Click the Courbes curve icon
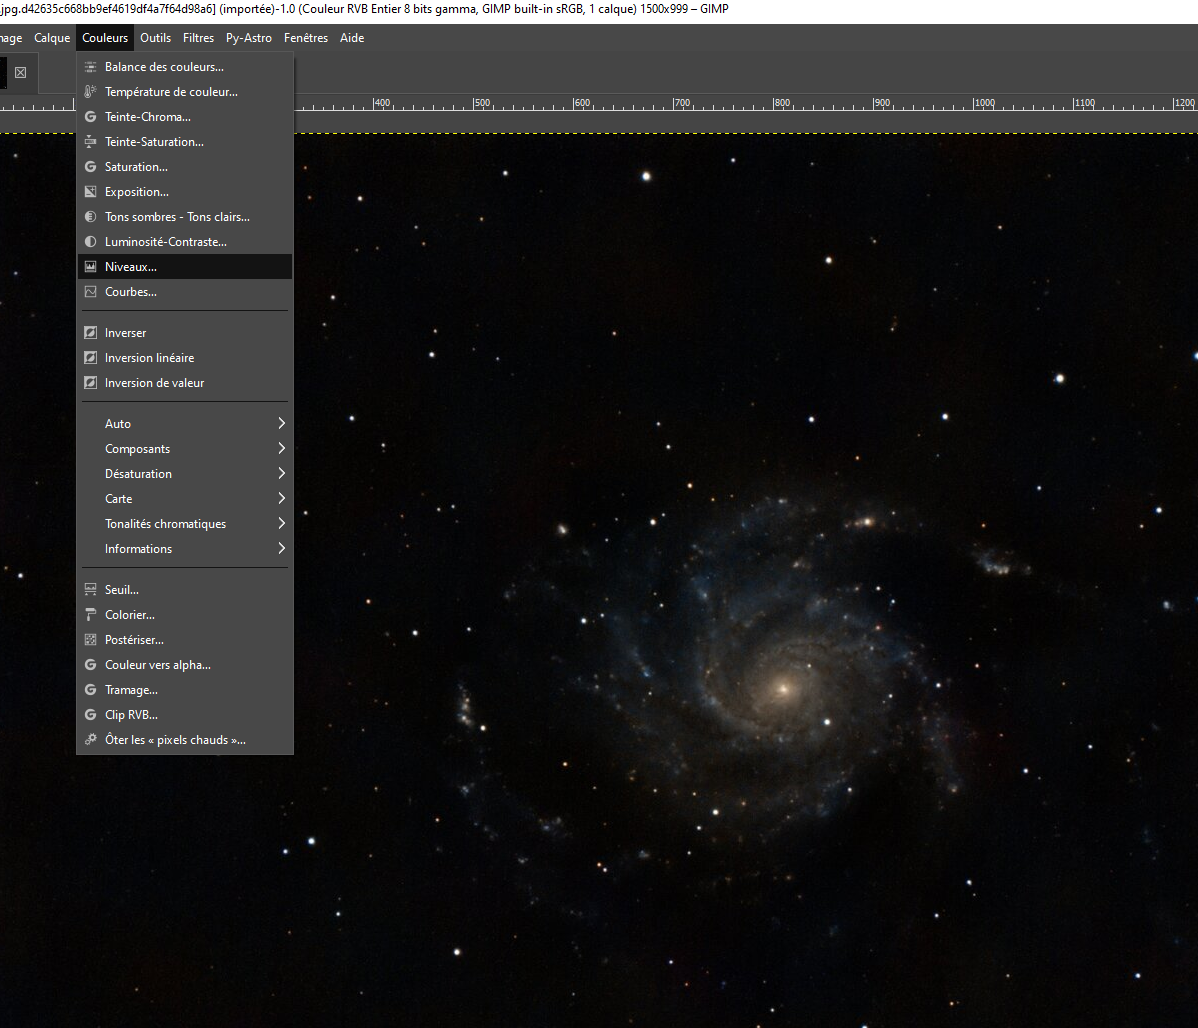The image size is (1198, 1028). pyautogui.click(x=91, y=292)
